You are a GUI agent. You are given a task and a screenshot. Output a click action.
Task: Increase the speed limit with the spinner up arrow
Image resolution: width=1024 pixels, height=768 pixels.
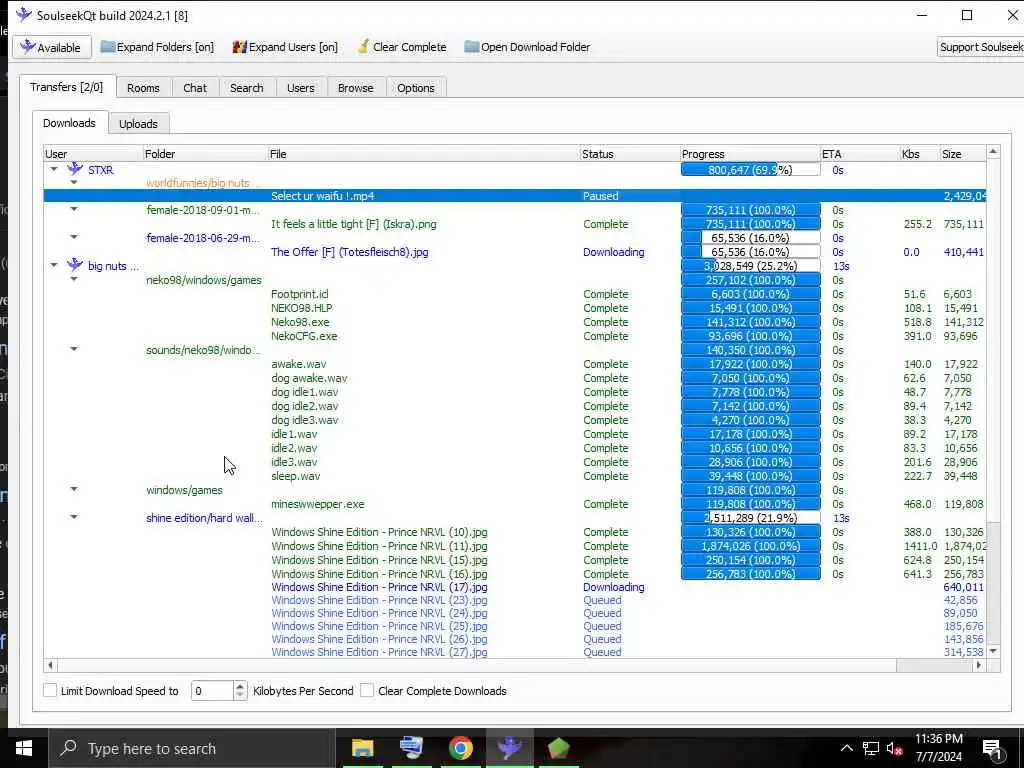click(240, 686)
